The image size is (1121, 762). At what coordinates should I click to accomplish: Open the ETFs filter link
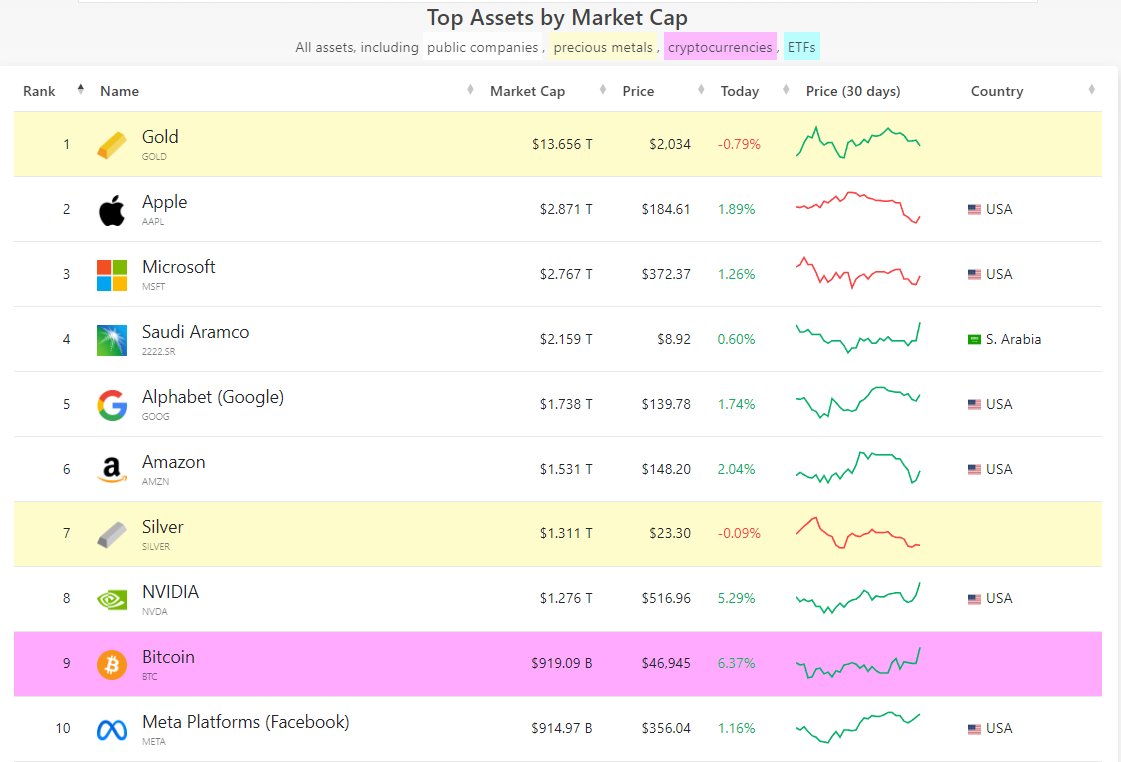click(801, 47)
